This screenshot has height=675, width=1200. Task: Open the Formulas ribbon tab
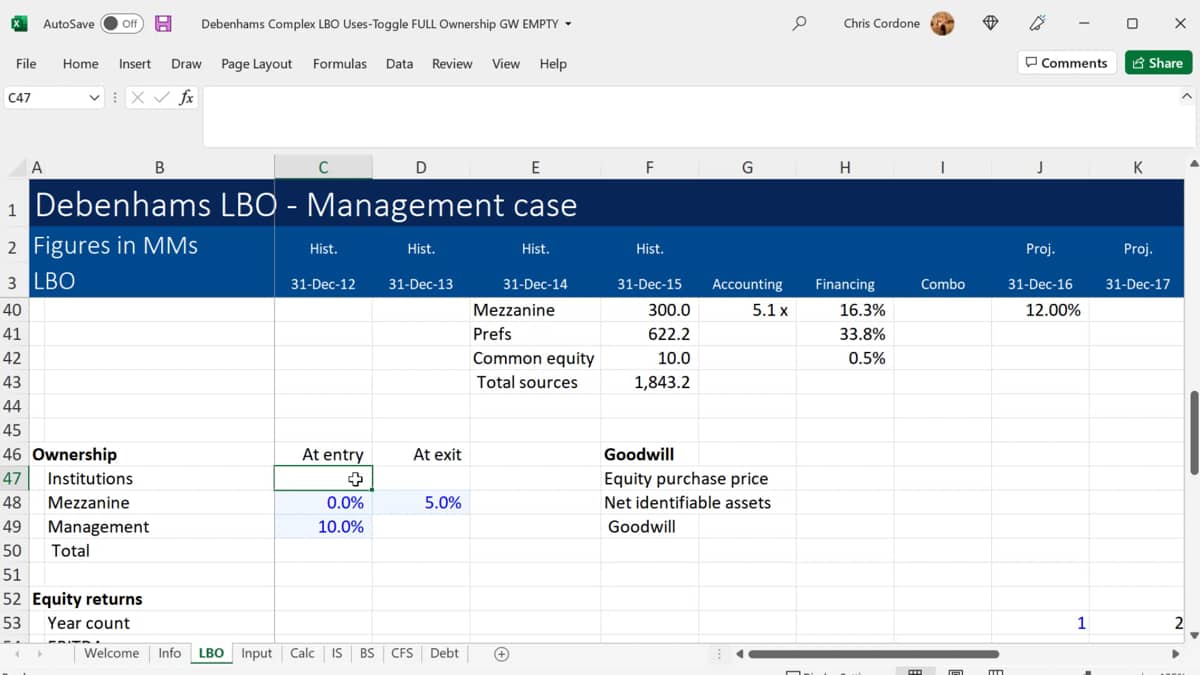click(x=340, y=63)
